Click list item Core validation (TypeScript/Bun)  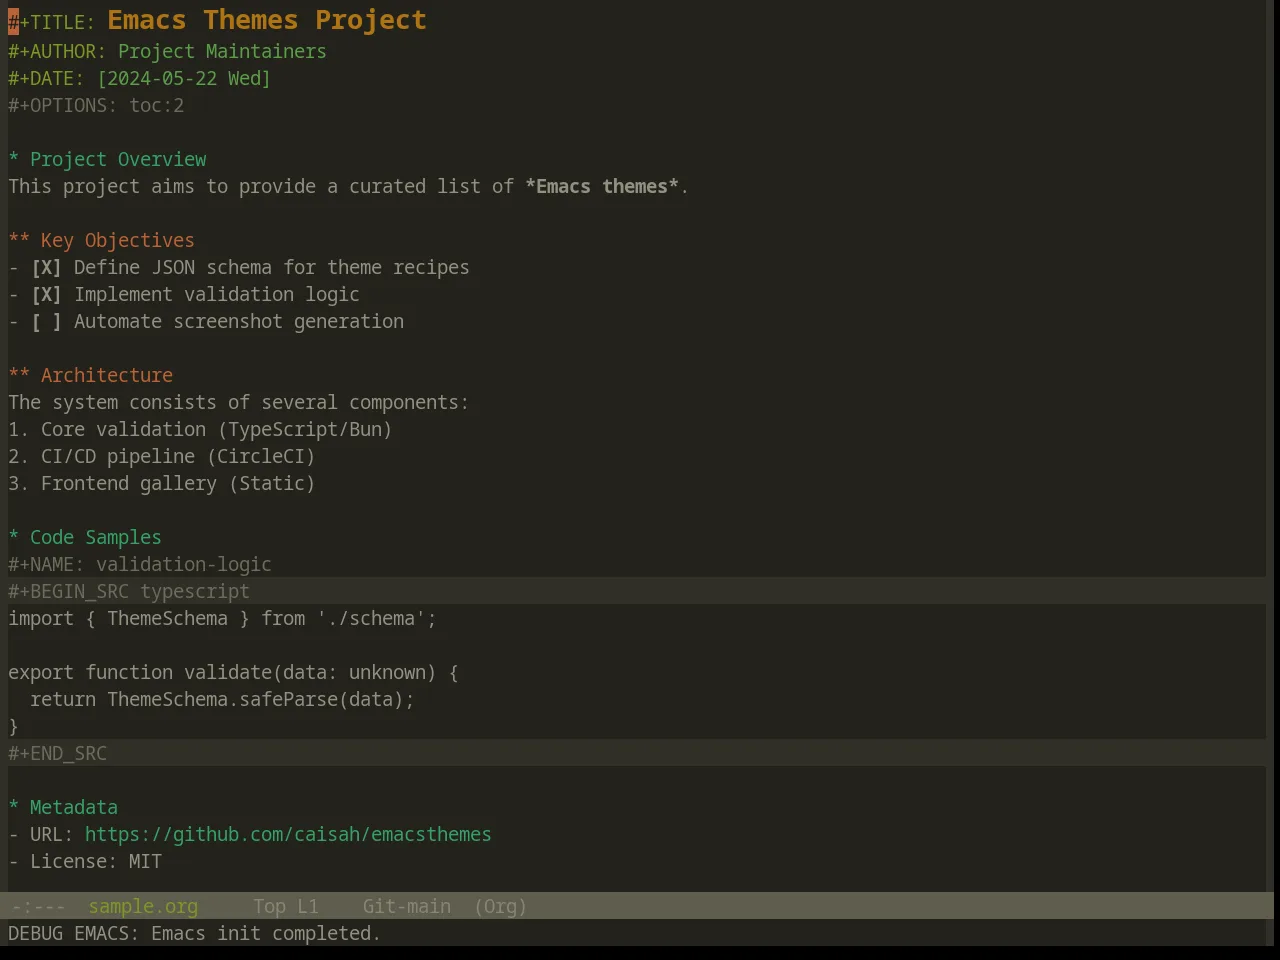(200, 430)
